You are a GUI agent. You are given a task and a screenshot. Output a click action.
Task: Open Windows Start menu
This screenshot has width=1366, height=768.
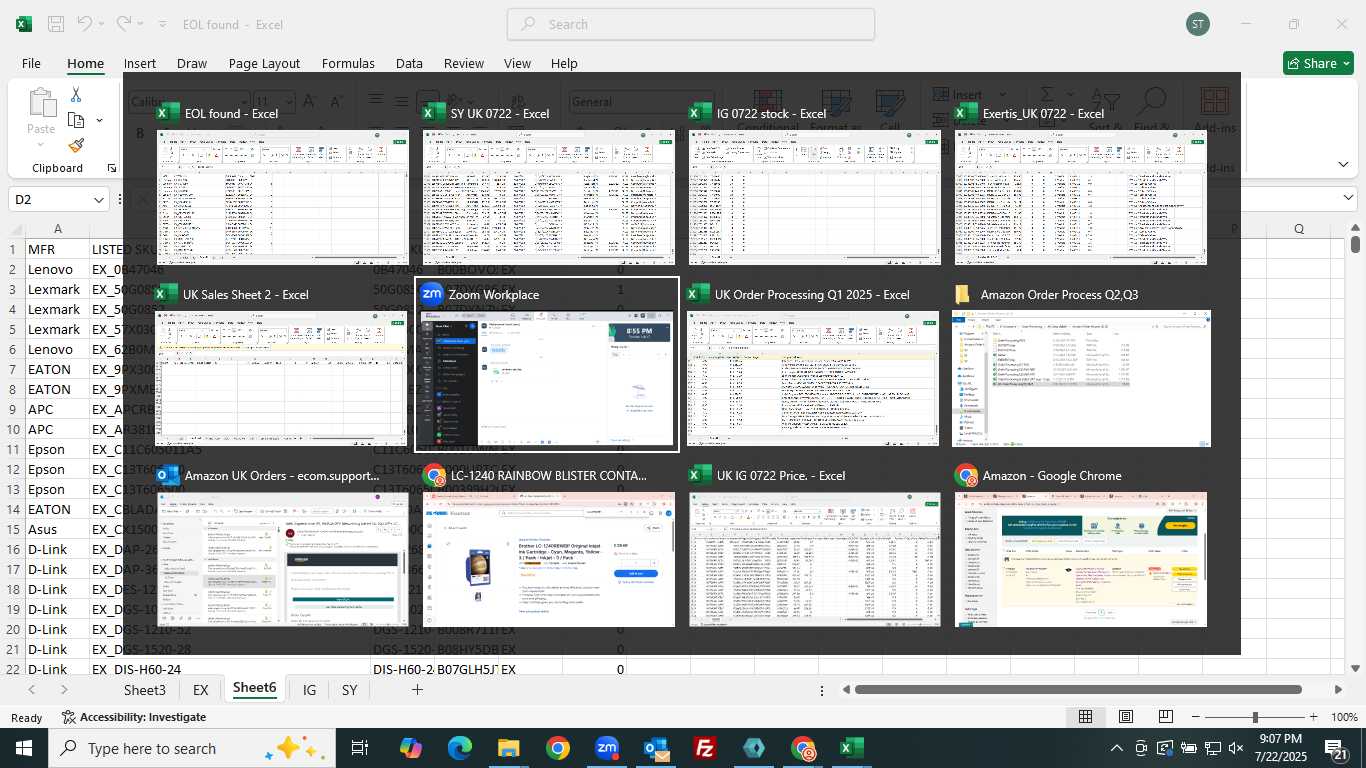coord(23,748)
